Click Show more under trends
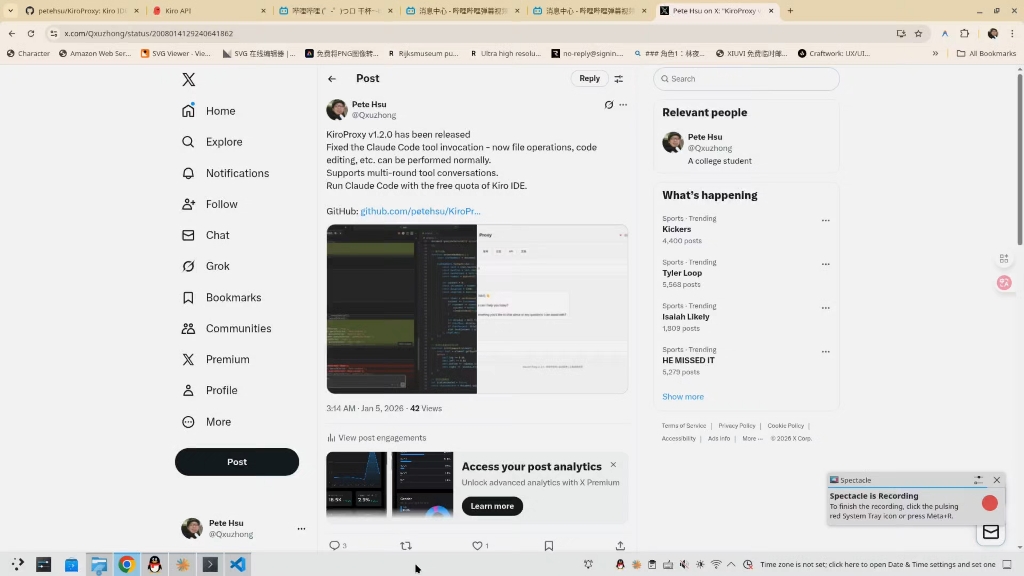 tap(683, 396)
